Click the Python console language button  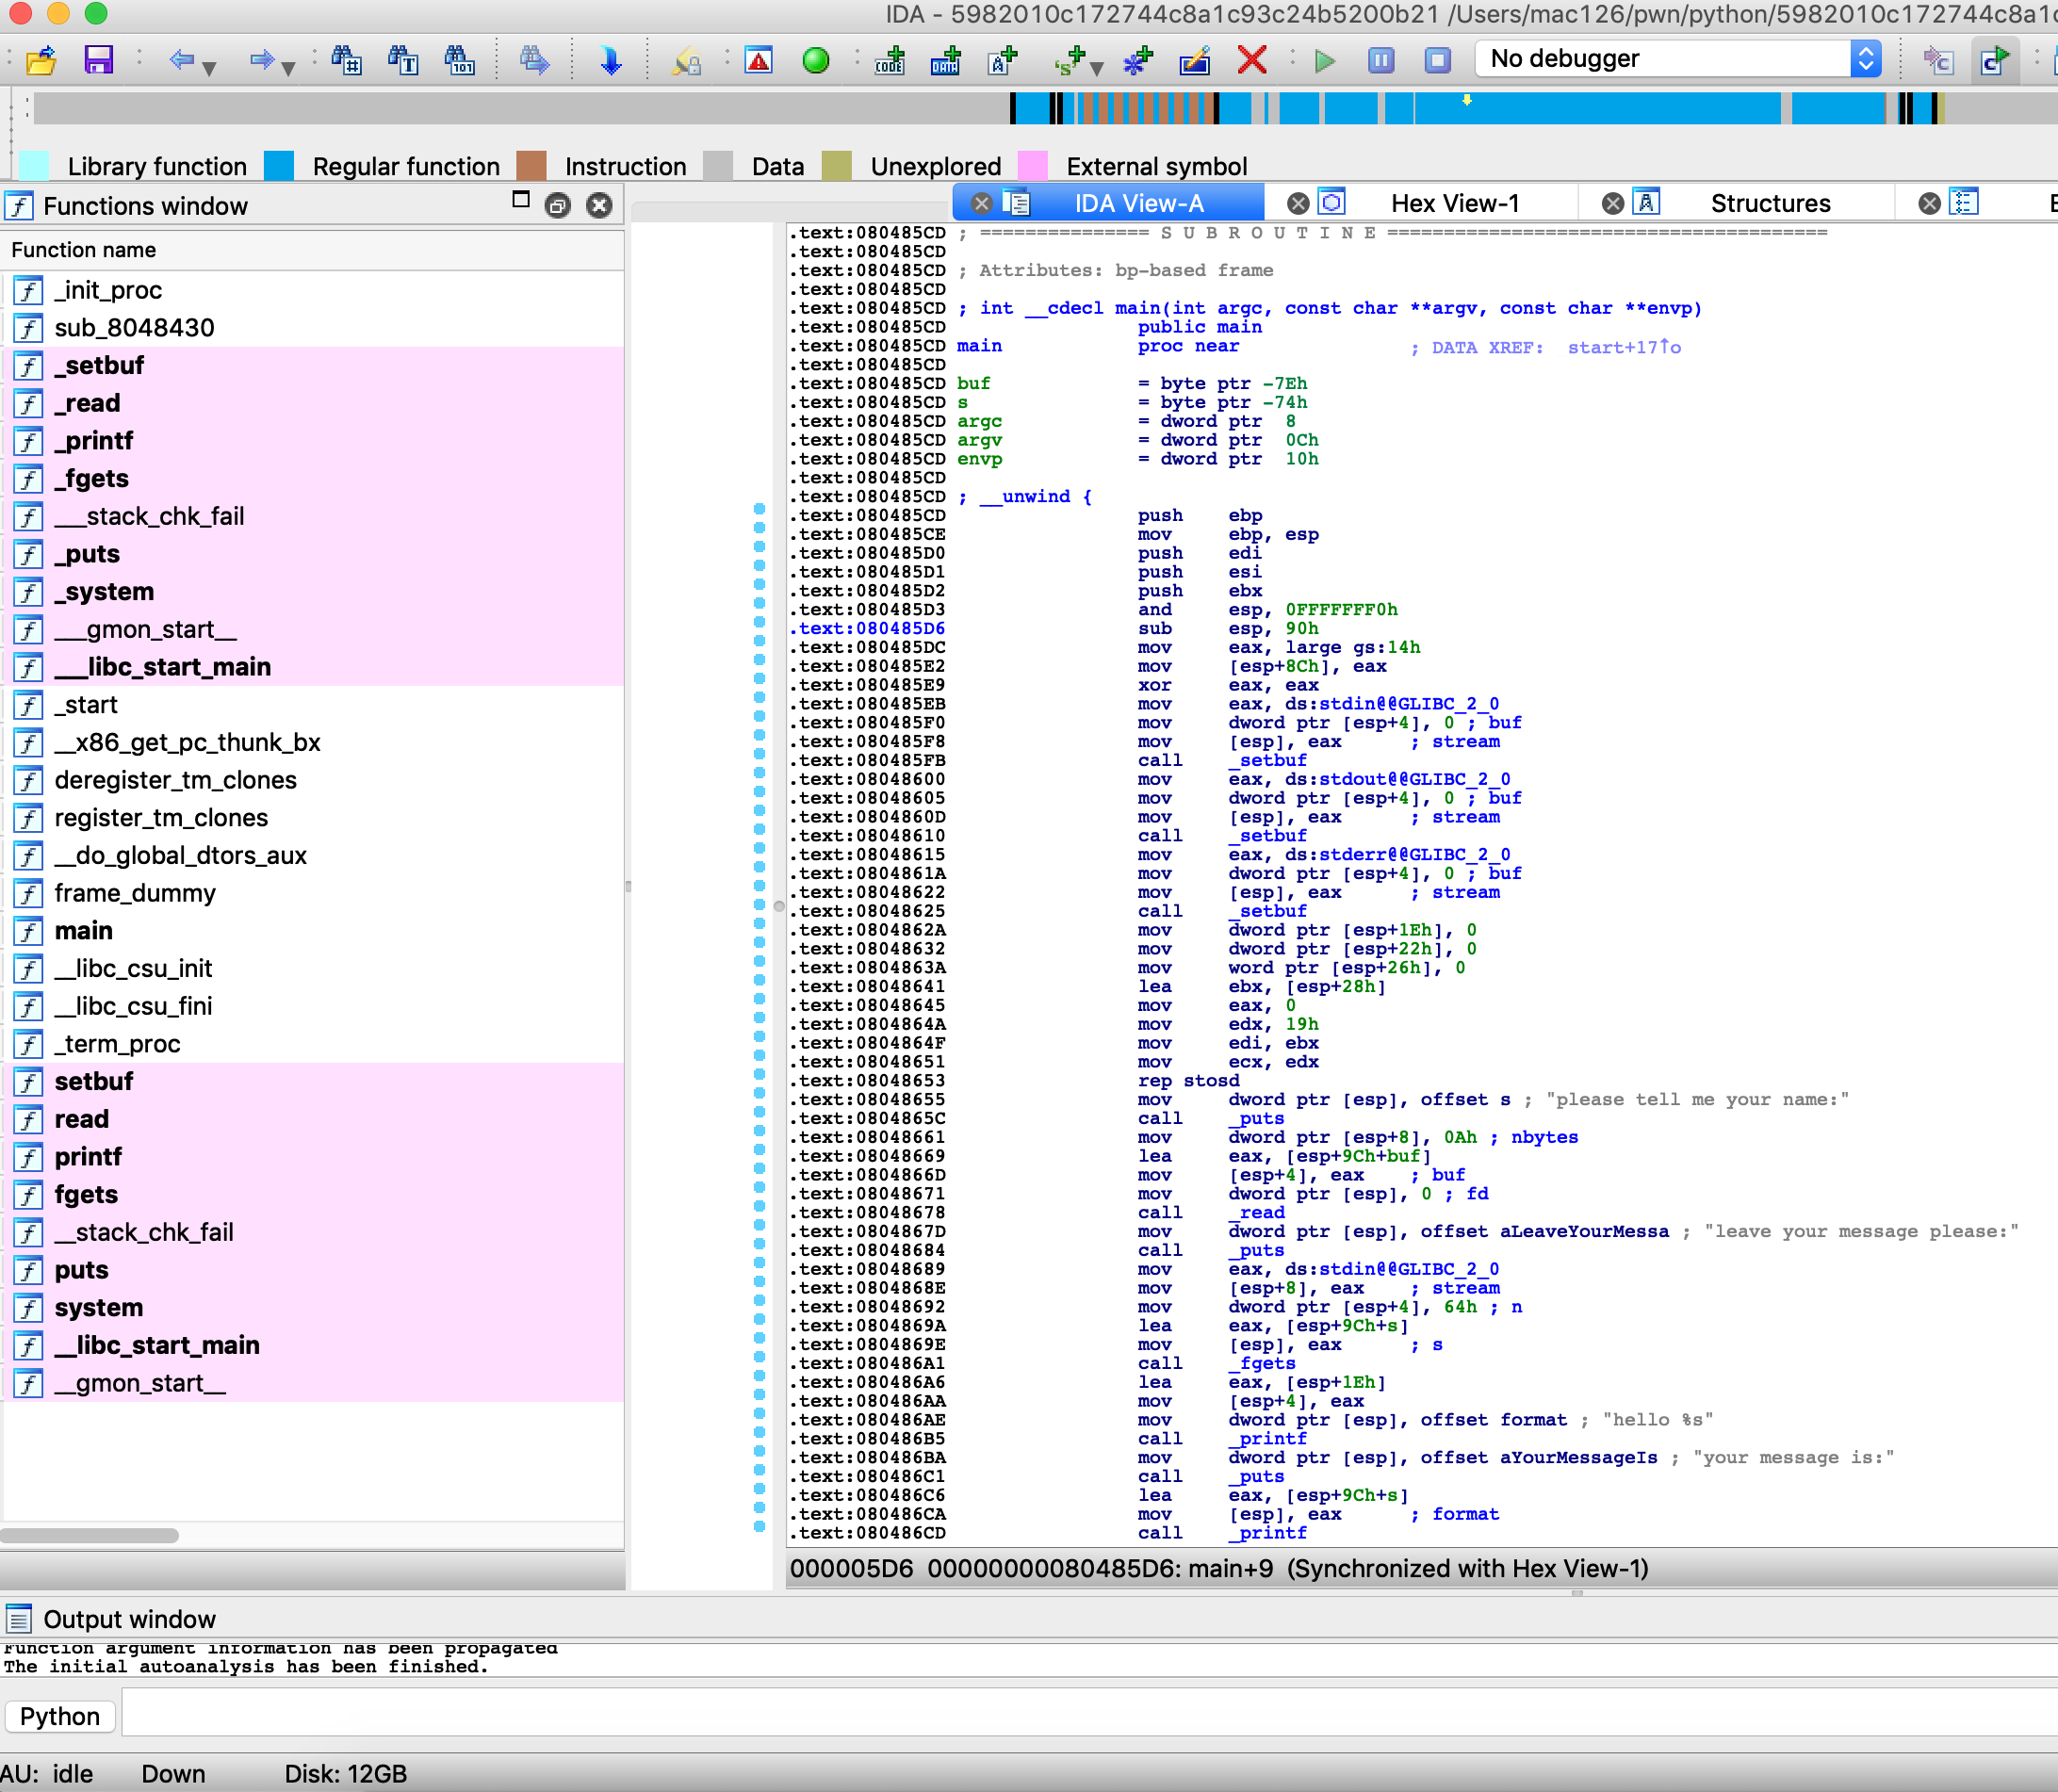[60, 1716]
